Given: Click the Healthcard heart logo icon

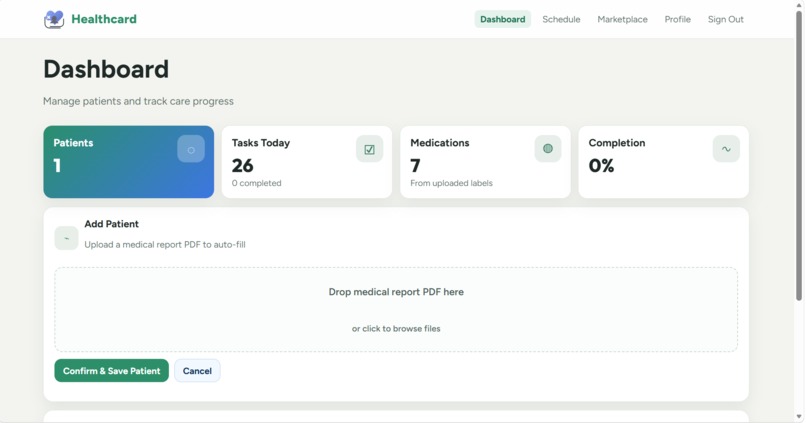Looking at the screenshot, I should [x=54, y=19].
